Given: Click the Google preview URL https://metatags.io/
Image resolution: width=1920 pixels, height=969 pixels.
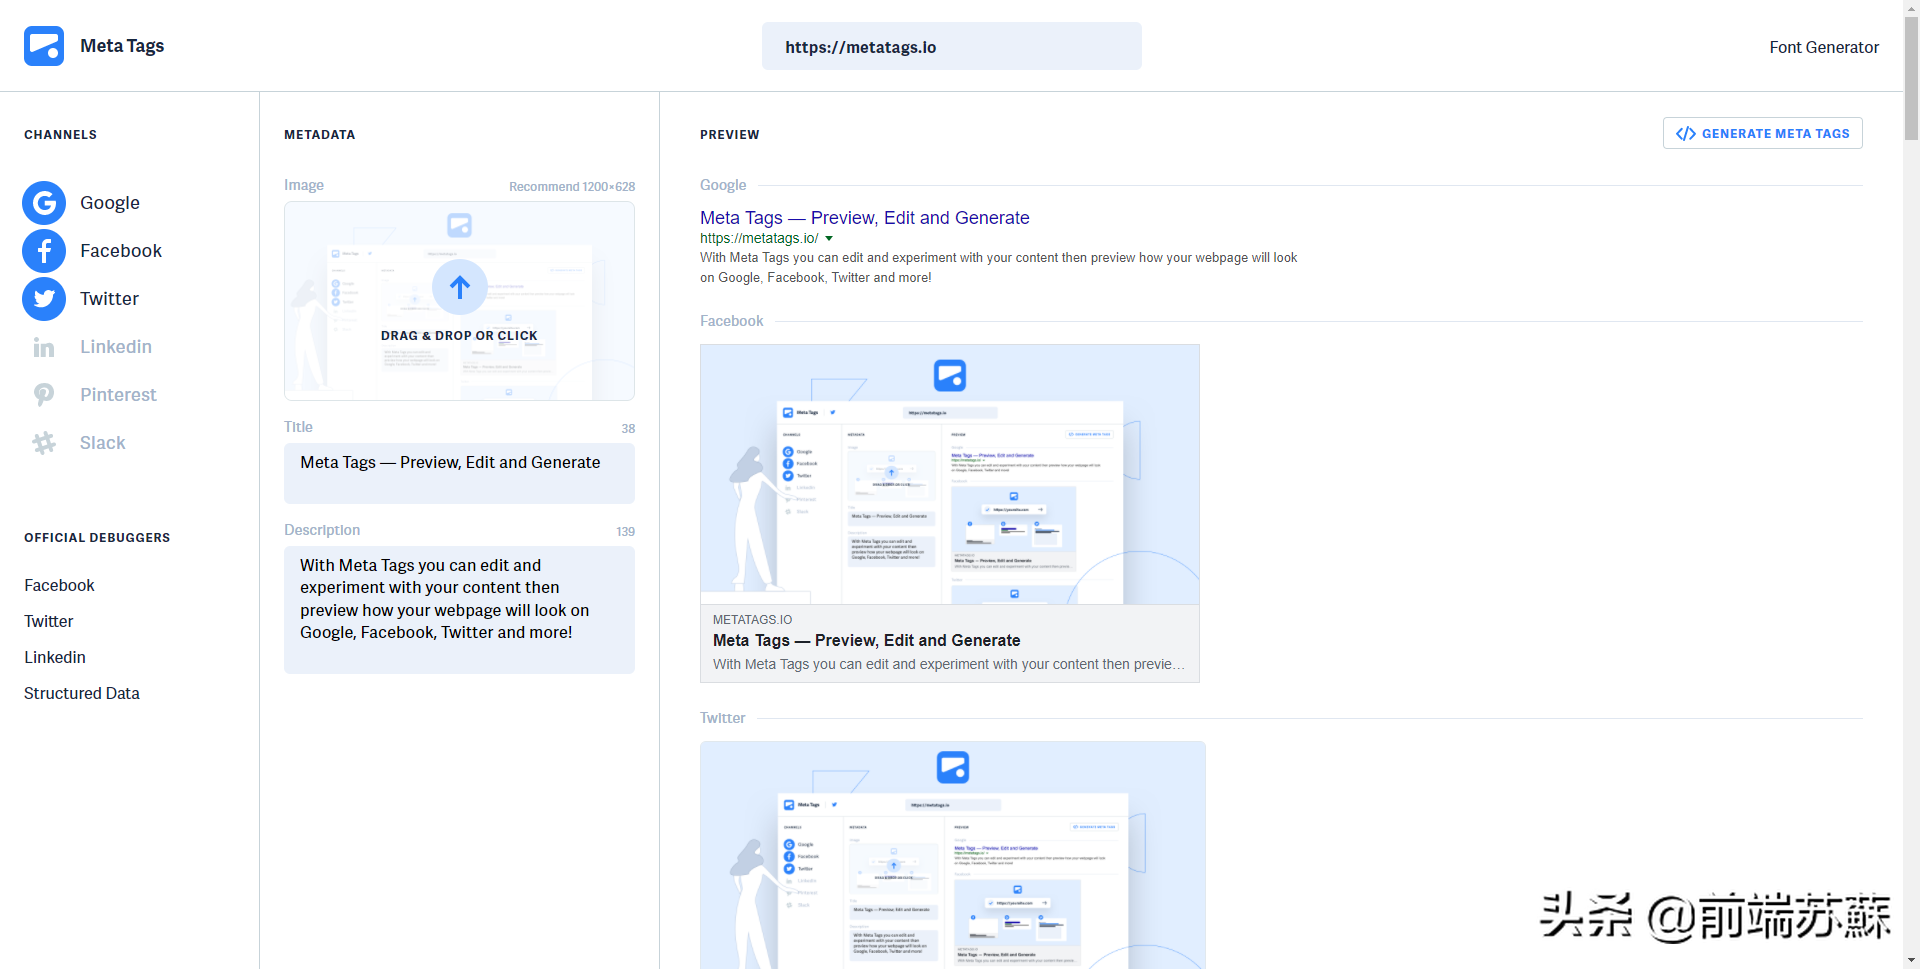Looking at the screenshot, I should 759,238.
